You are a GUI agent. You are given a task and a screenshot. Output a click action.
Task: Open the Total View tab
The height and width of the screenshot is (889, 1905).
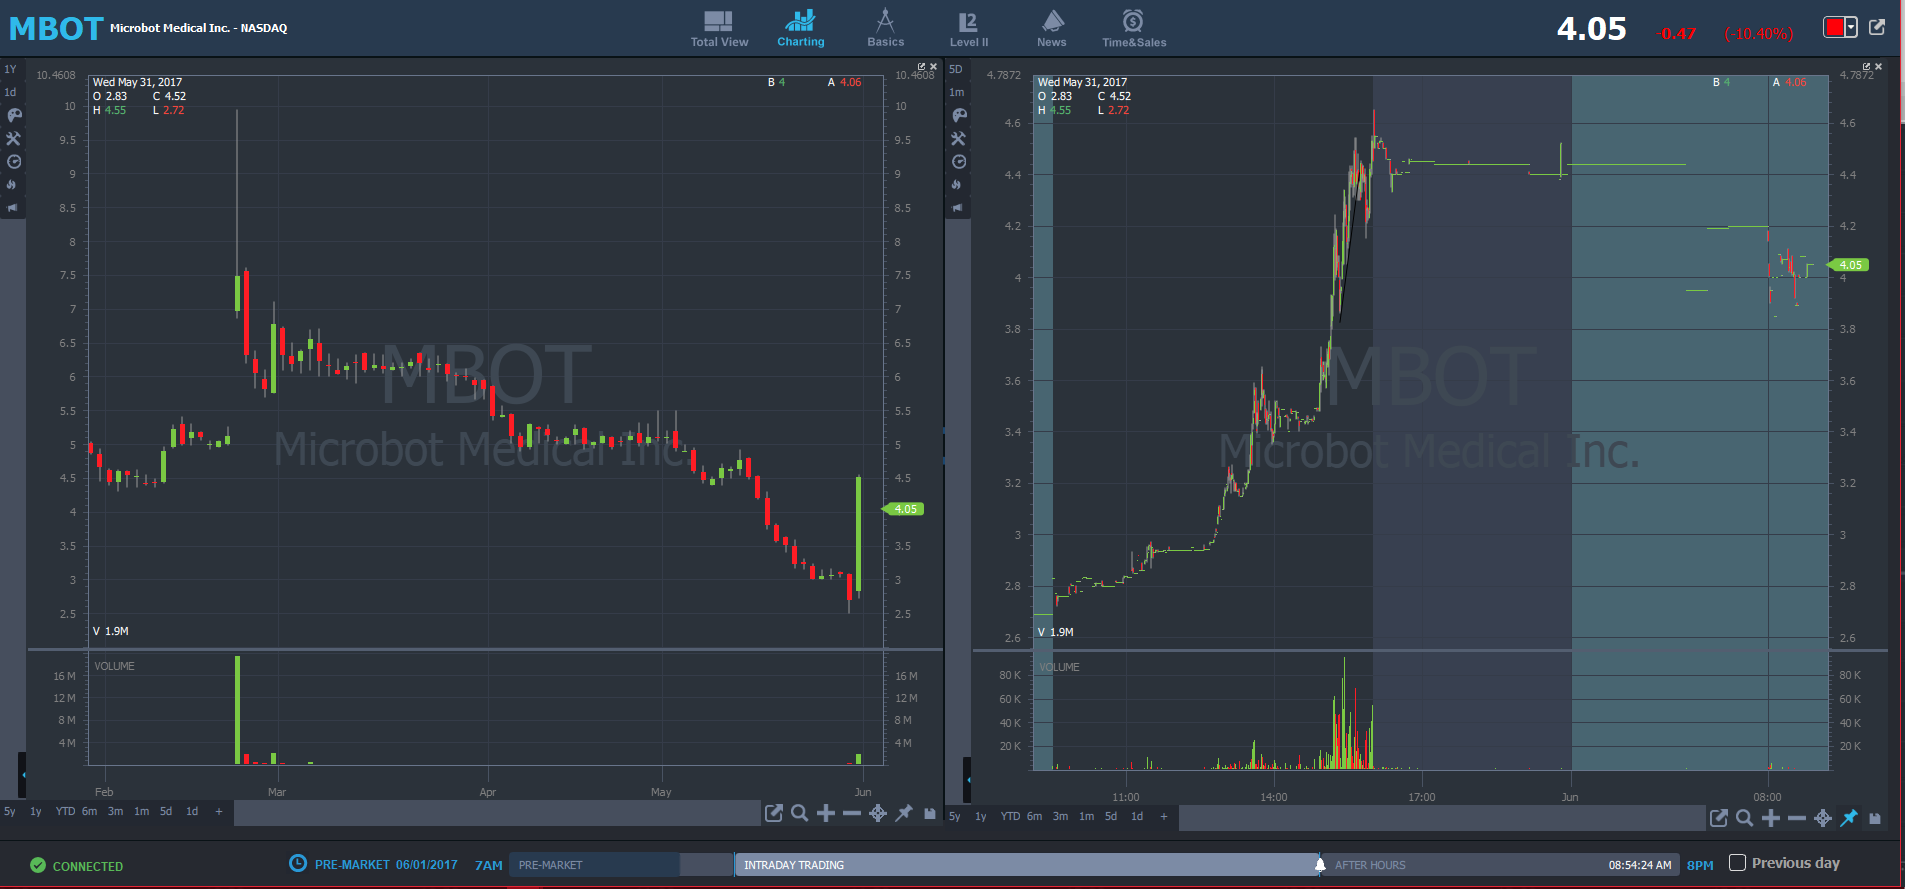(x=719, y=28)
